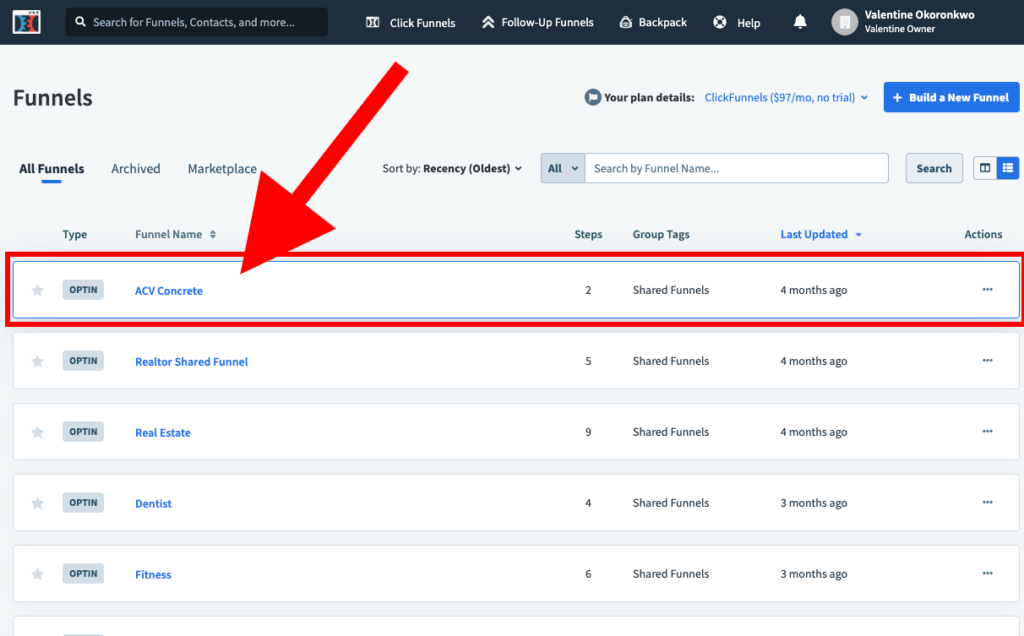Image resolution: width=1024 pixels, height=636 pixels.
Task: Star the Realtor Shared Funnel
Action: coord(37,361)
